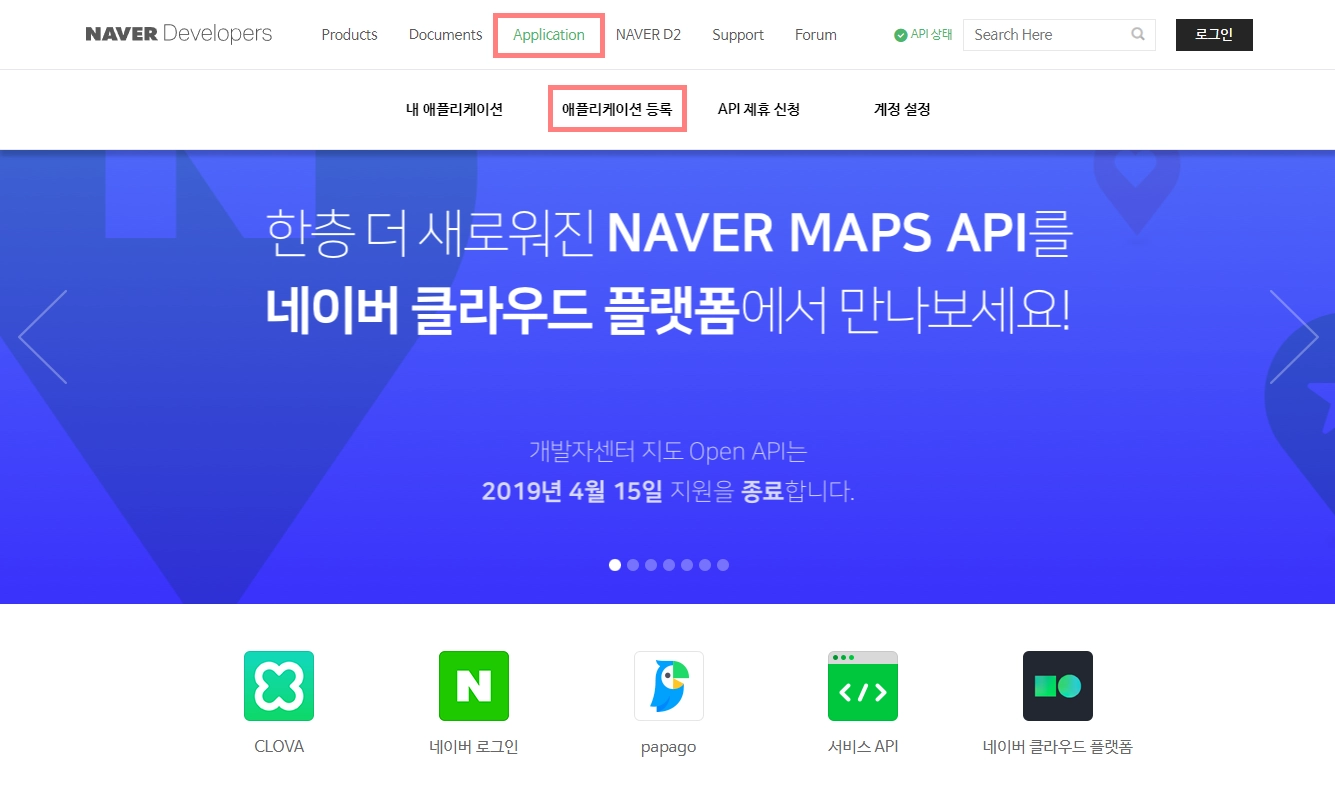Click the 네이버 클라우드 플랫폼 label
The height and width of the screenshot is (803, 1335).
pyautogui.click(x=1058, y=747)
